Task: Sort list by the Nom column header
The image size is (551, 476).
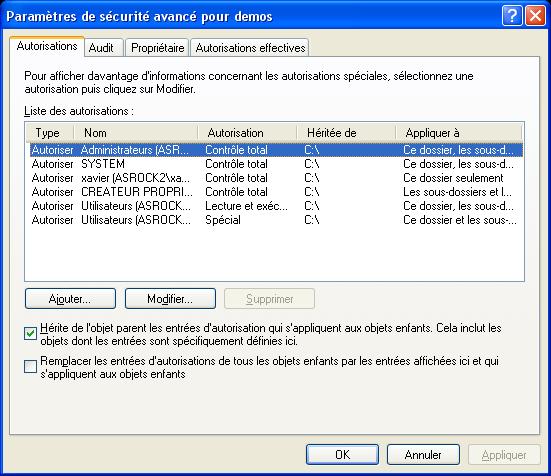Action: (x=136, y=133)
